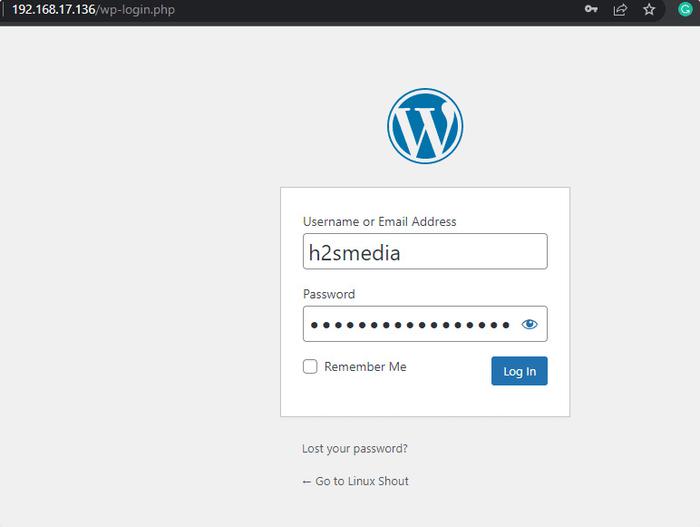The height and width of the screenshot is (527, 700).
Task: Bookmark this page with the star icon
Action: click(x=649, y=9)
